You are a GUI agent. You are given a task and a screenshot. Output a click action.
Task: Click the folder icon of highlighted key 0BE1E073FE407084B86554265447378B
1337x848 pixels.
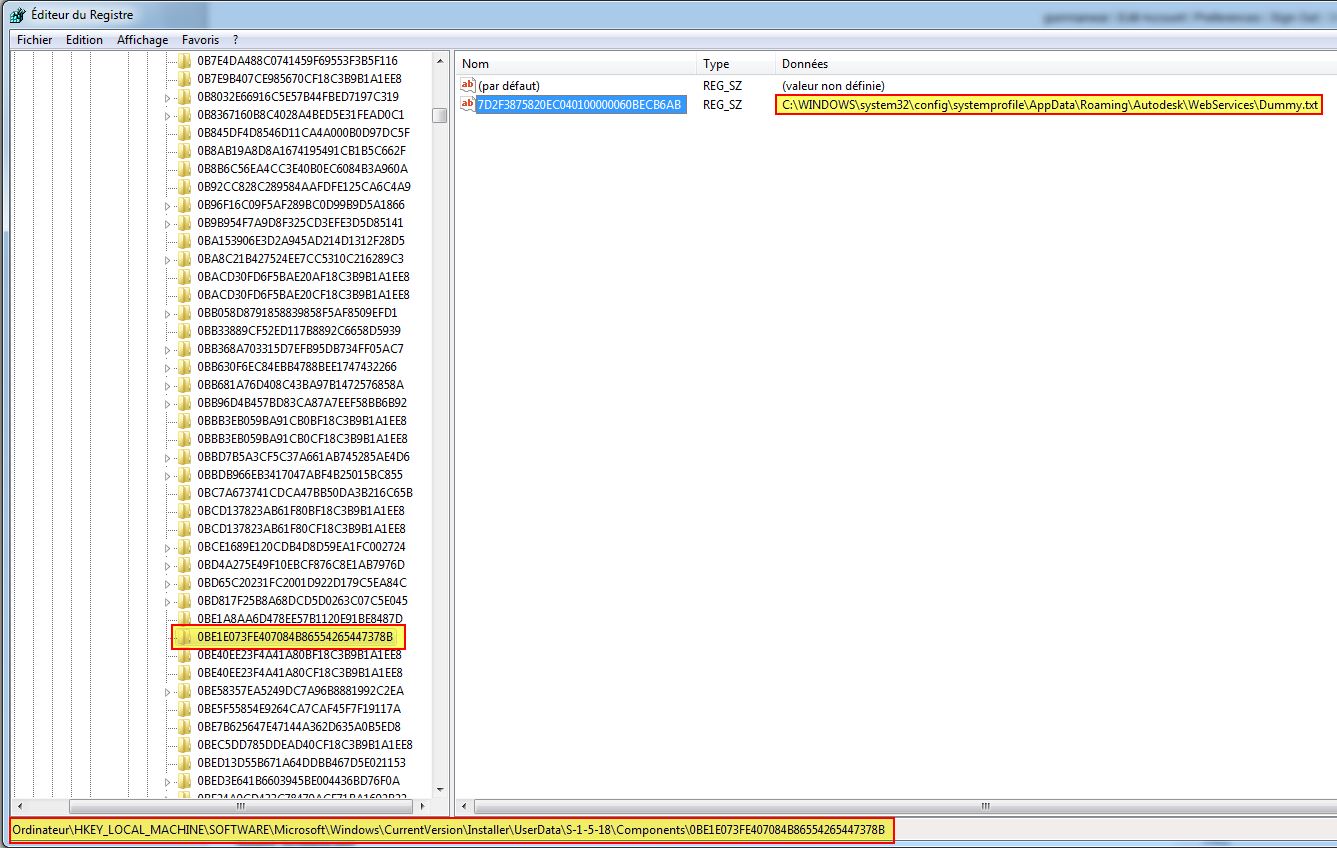click(x=184, y=637)
